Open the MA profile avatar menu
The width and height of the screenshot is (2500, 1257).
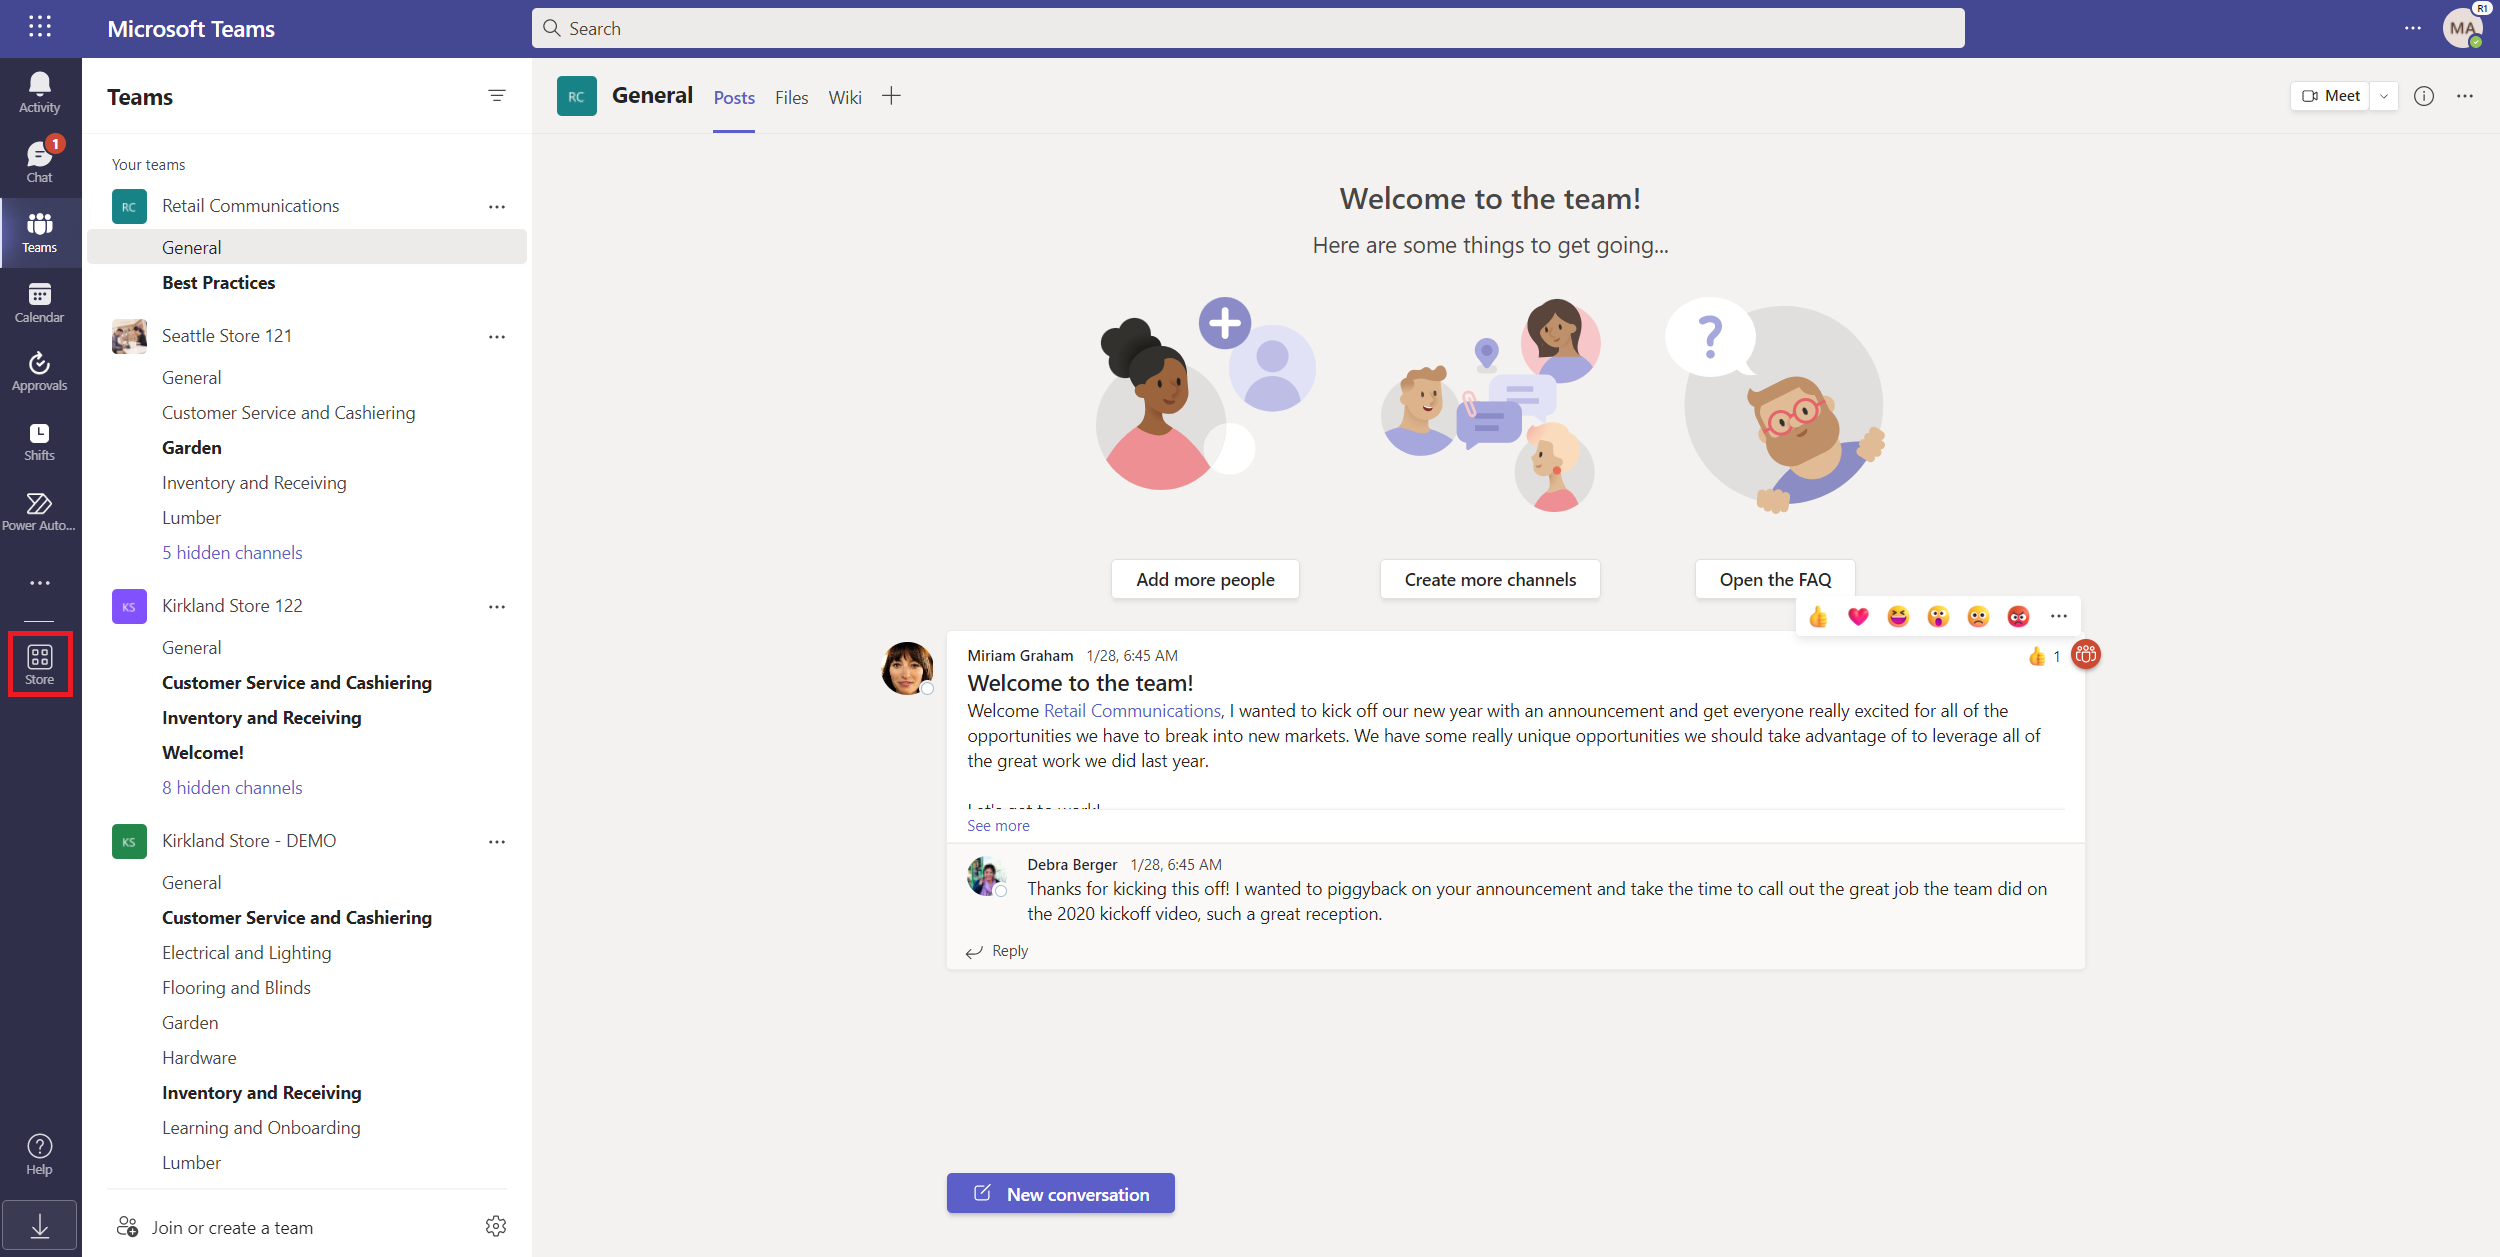coord(2462,28)
